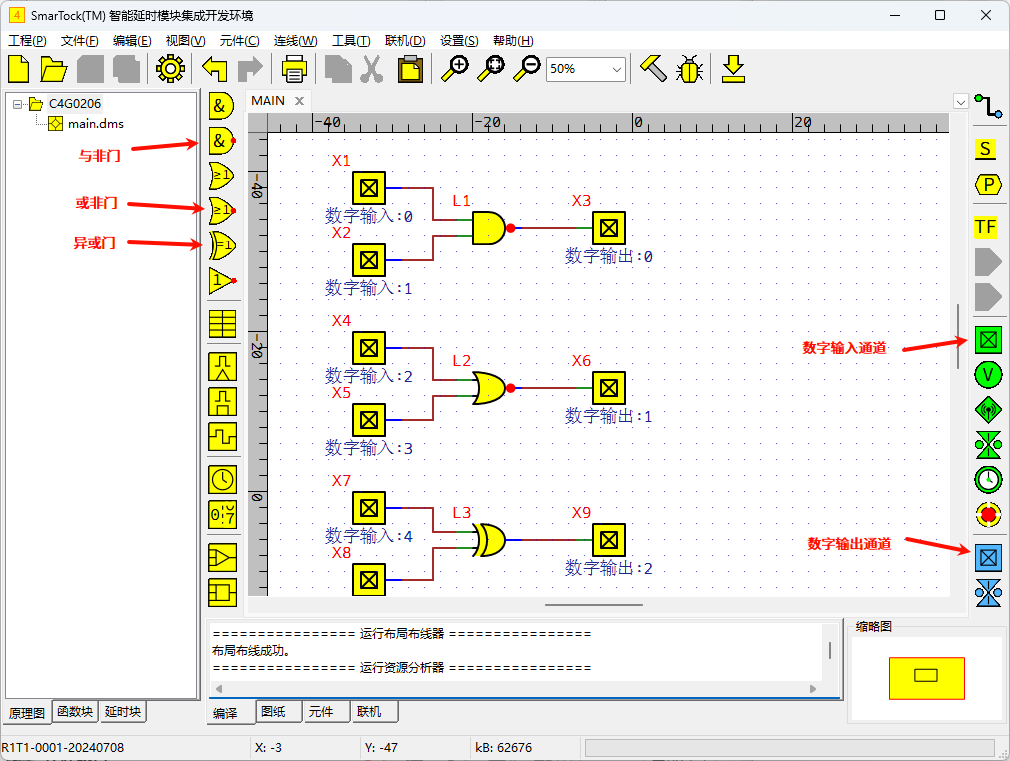This screenshot has height=761, width=1010.
Task: Open the 视图(V) menu
Action: [x=186, y=41]
